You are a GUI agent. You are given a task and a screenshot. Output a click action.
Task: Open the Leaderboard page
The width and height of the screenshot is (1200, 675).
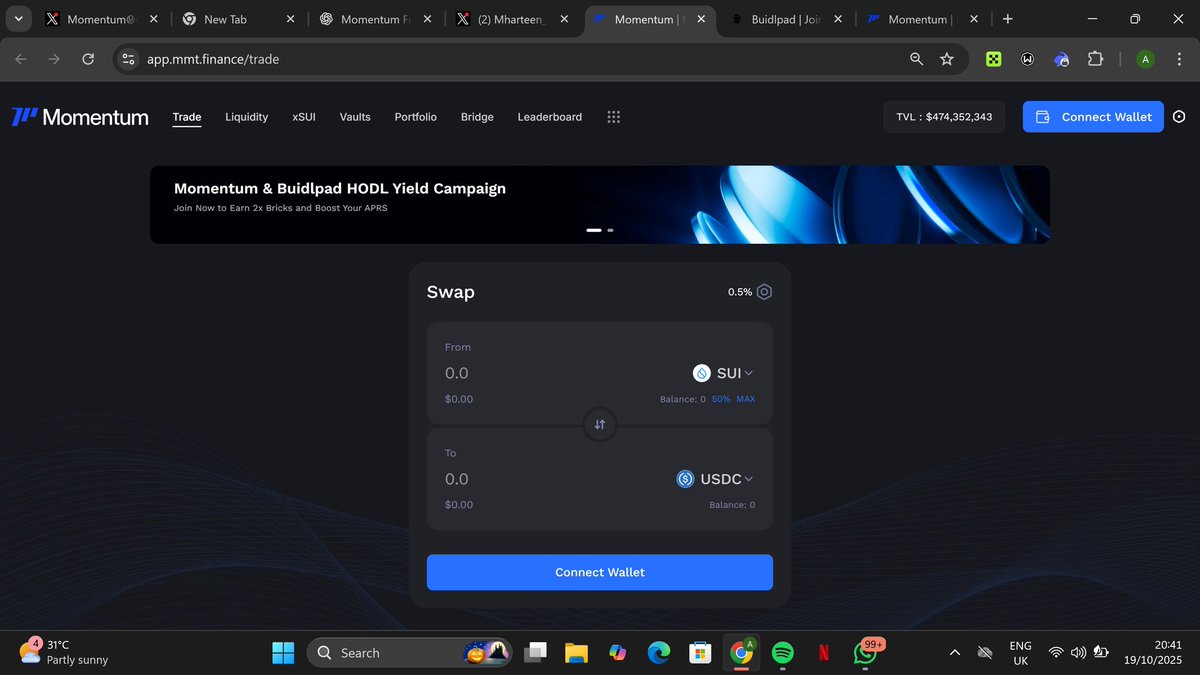point(550,117)
